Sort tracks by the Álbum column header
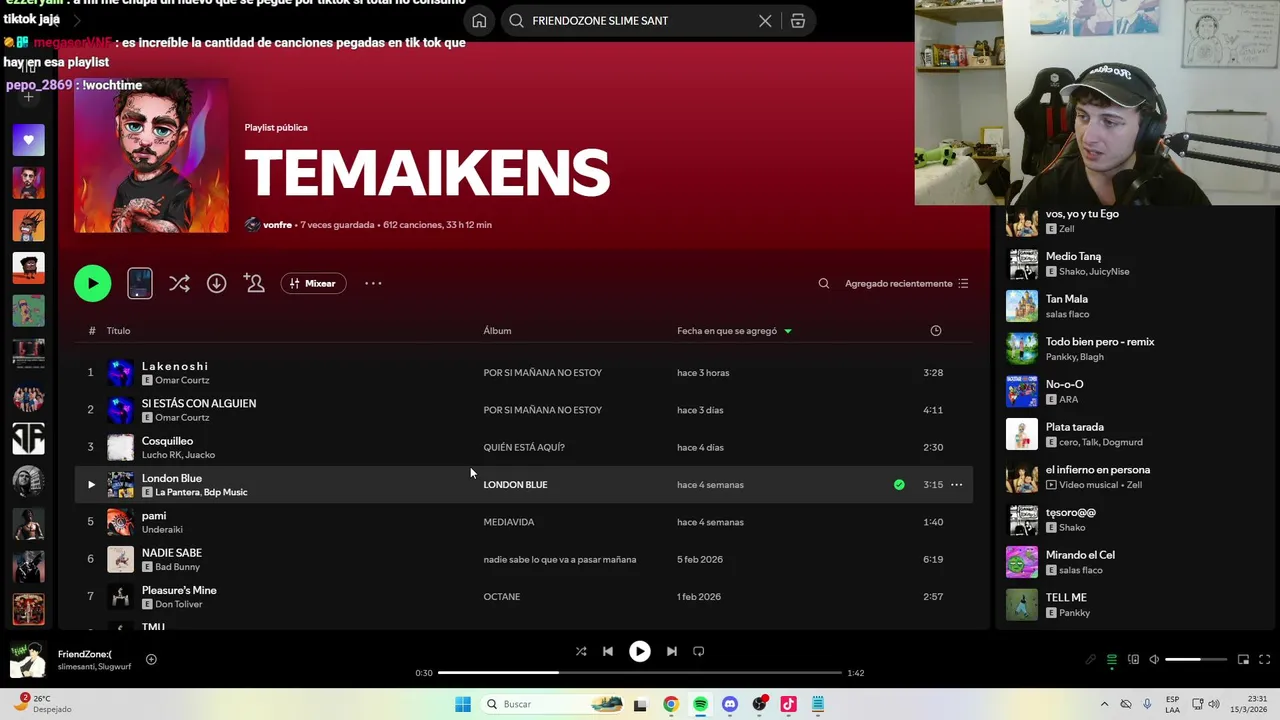This screenshot has width=1280, height=720. pyautogui.click(x=497, y=331)
